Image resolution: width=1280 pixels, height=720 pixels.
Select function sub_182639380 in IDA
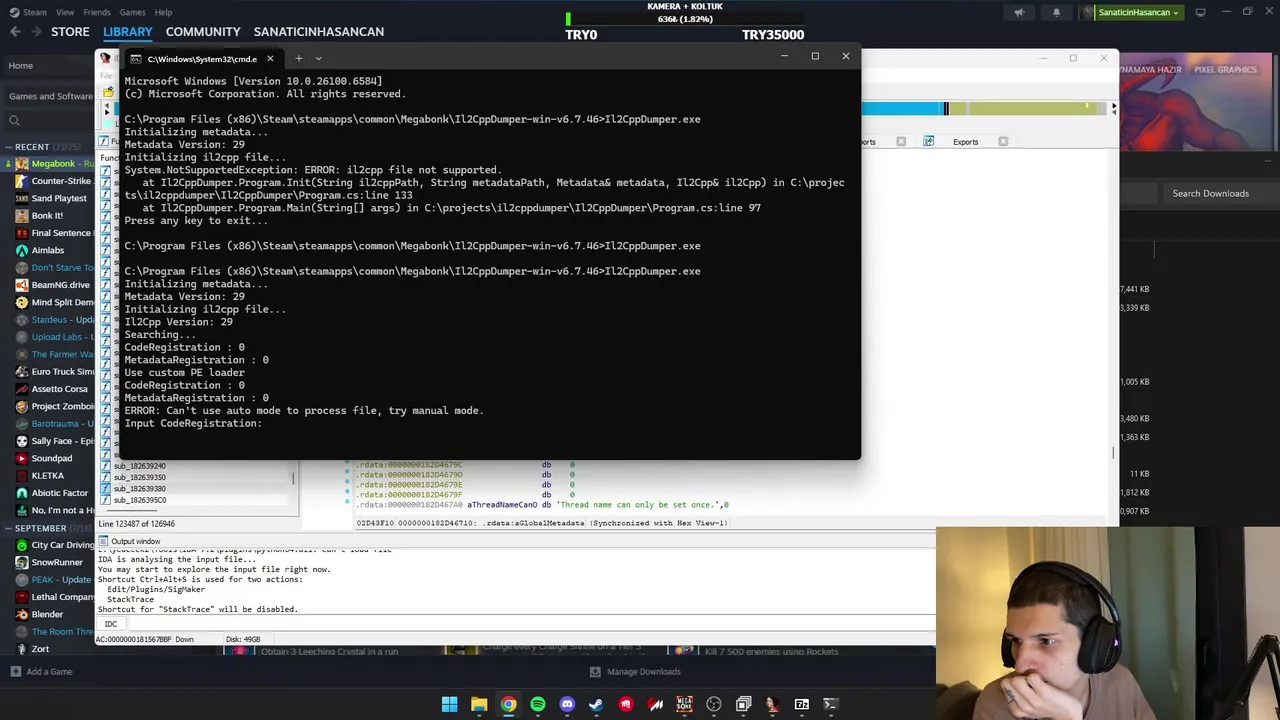click(139, 489)
